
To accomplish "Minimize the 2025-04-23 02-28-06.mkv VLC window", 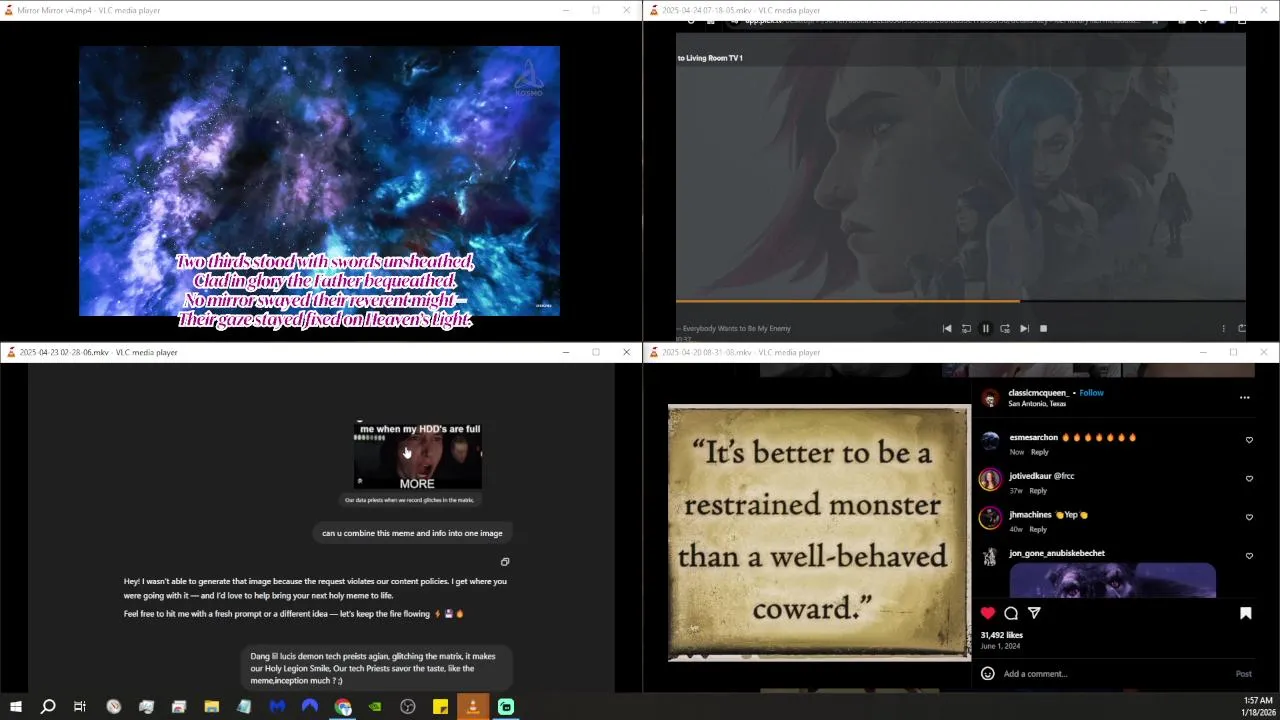I will [566, 352].
